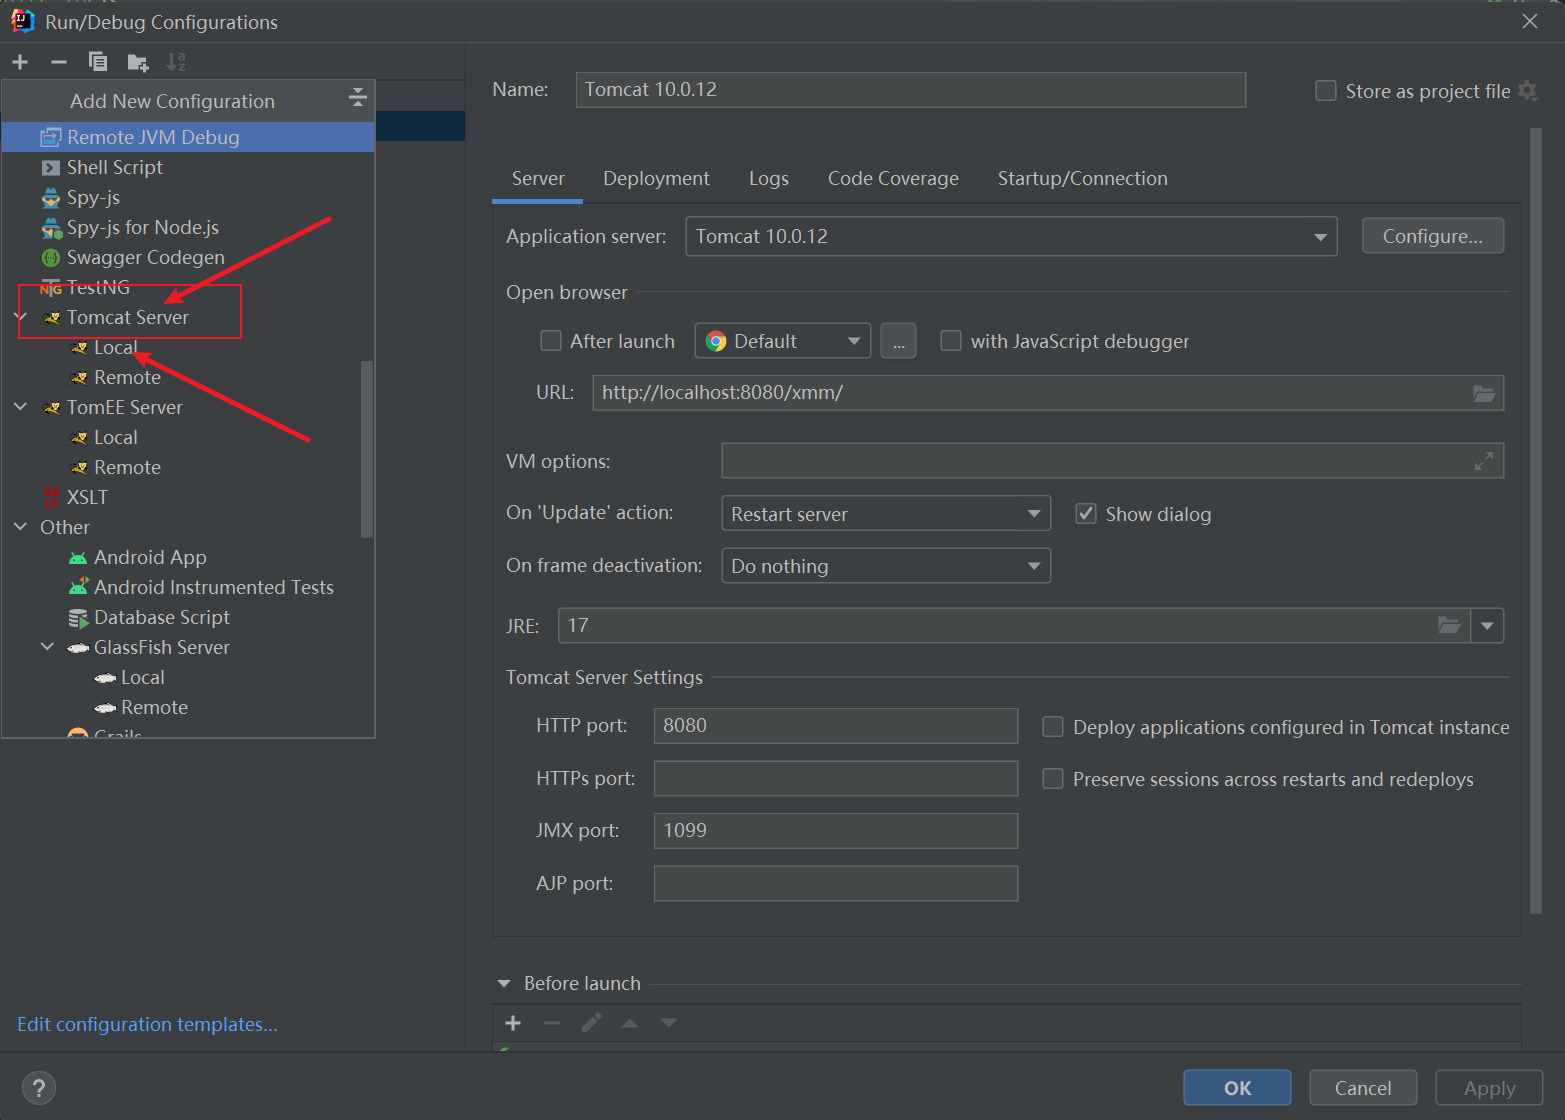Click the Name input field
1565x1120 pixels.
(911, 90)
